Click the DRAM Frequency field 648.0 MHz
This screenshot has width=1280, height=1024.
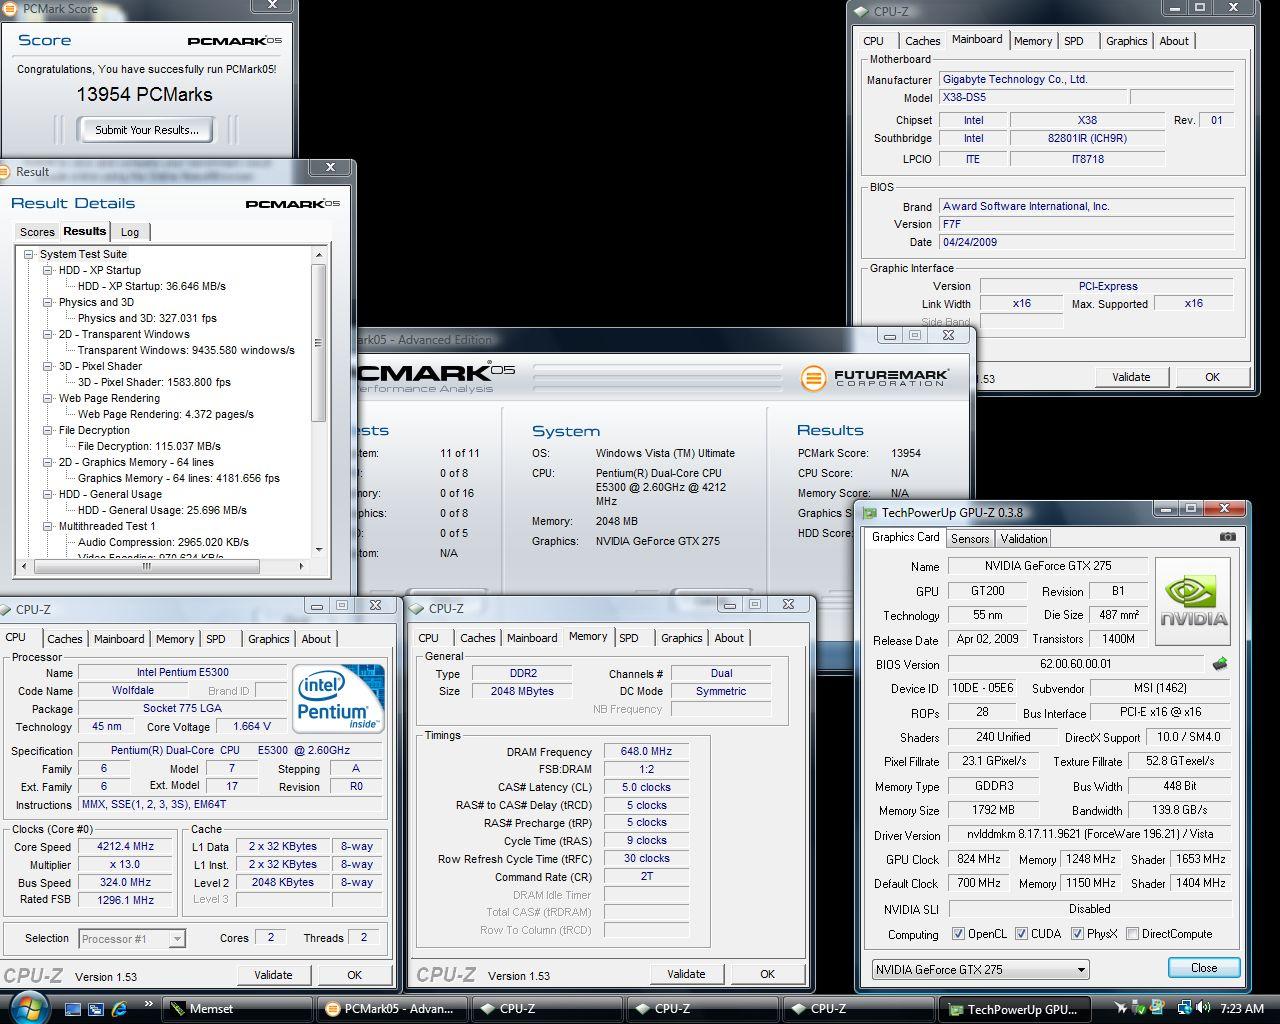(x=645, y=752)
